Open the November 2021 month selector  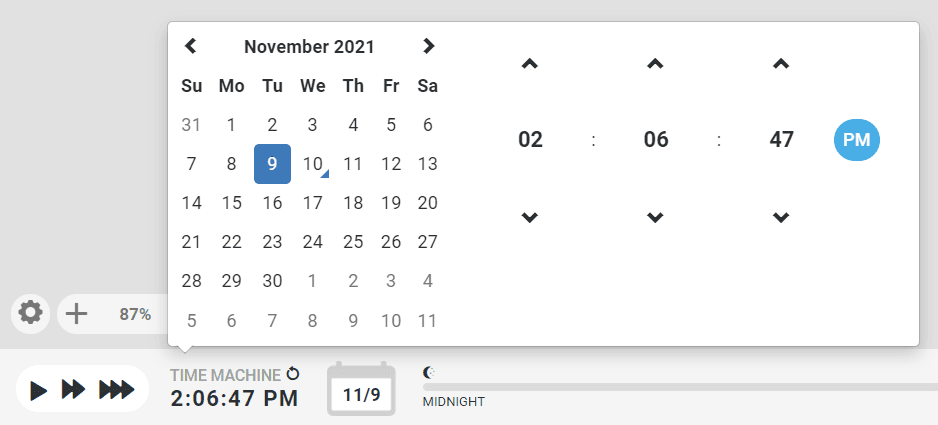309,47
